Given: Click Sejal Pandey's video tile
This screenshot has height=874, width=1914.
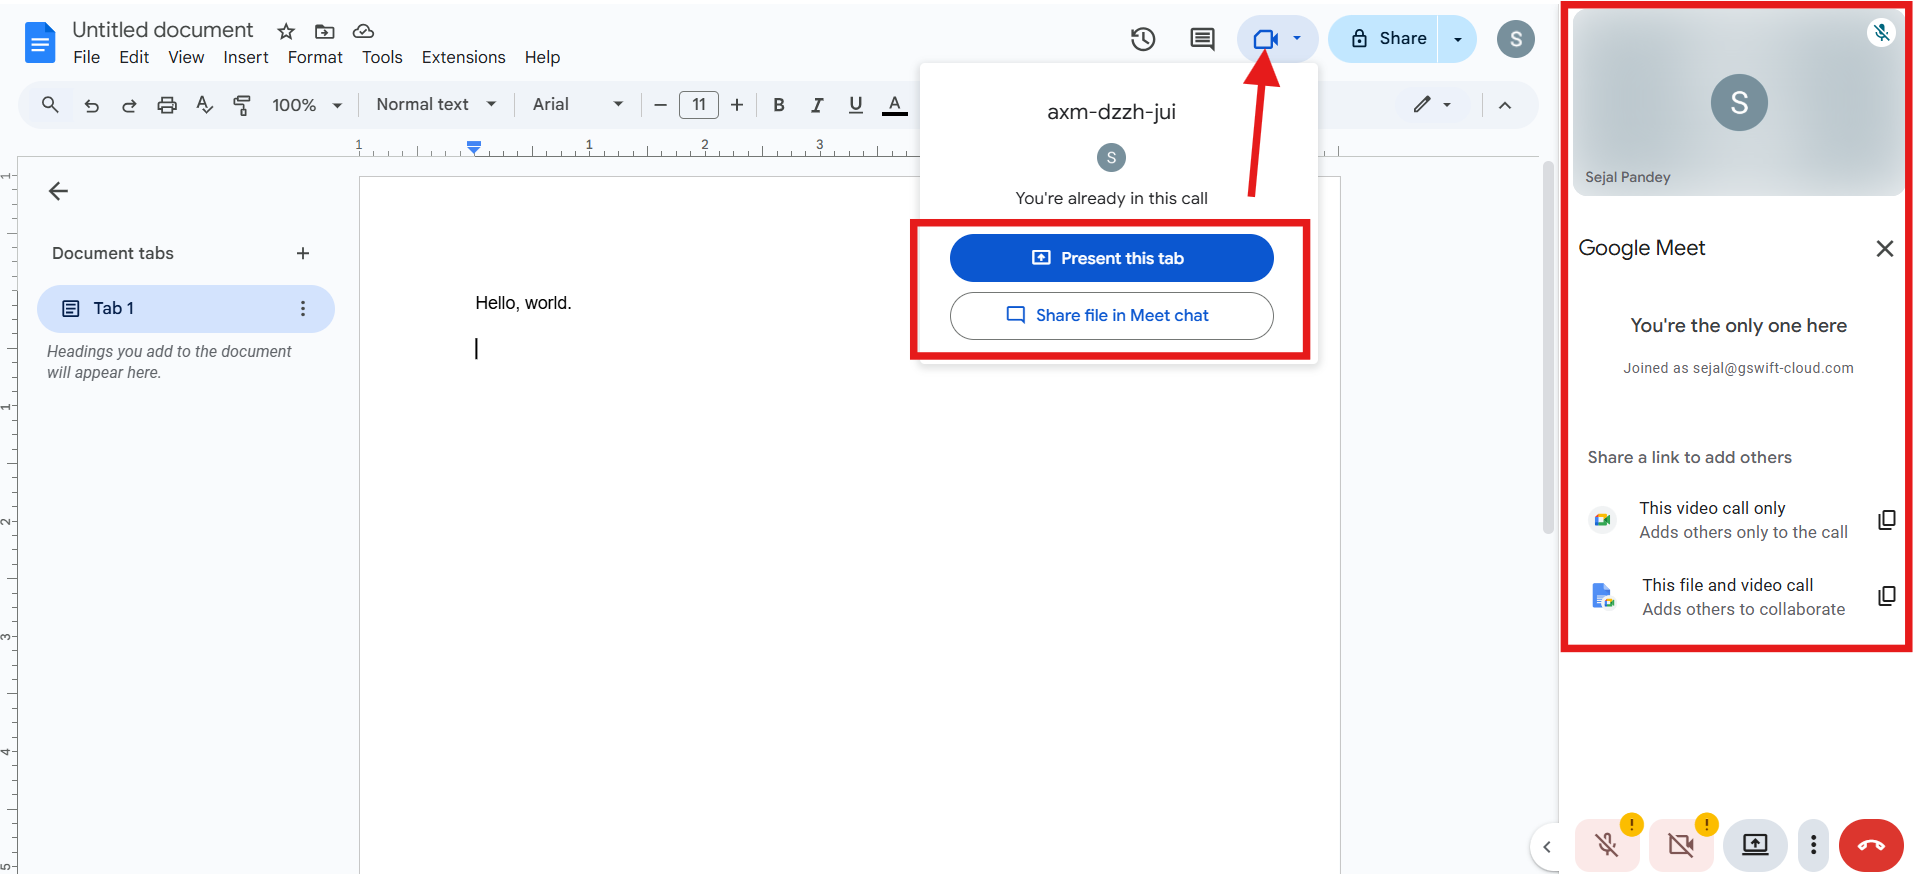Looking at the screenshot, I should [1738, 103].
